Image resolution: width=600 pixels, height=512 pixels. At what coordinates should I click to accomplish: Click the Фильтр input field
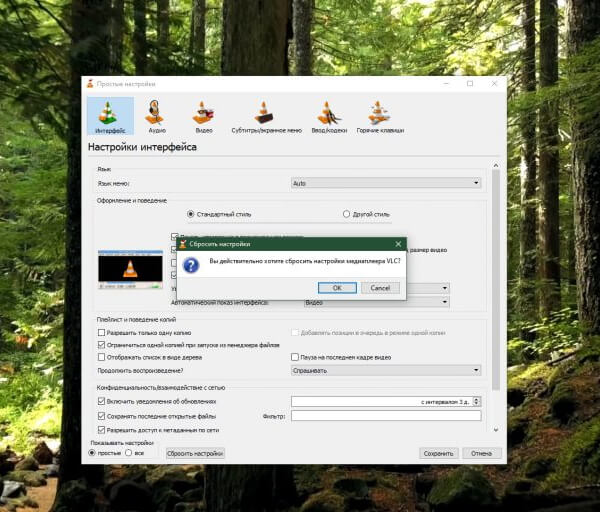tap(386, 416)
